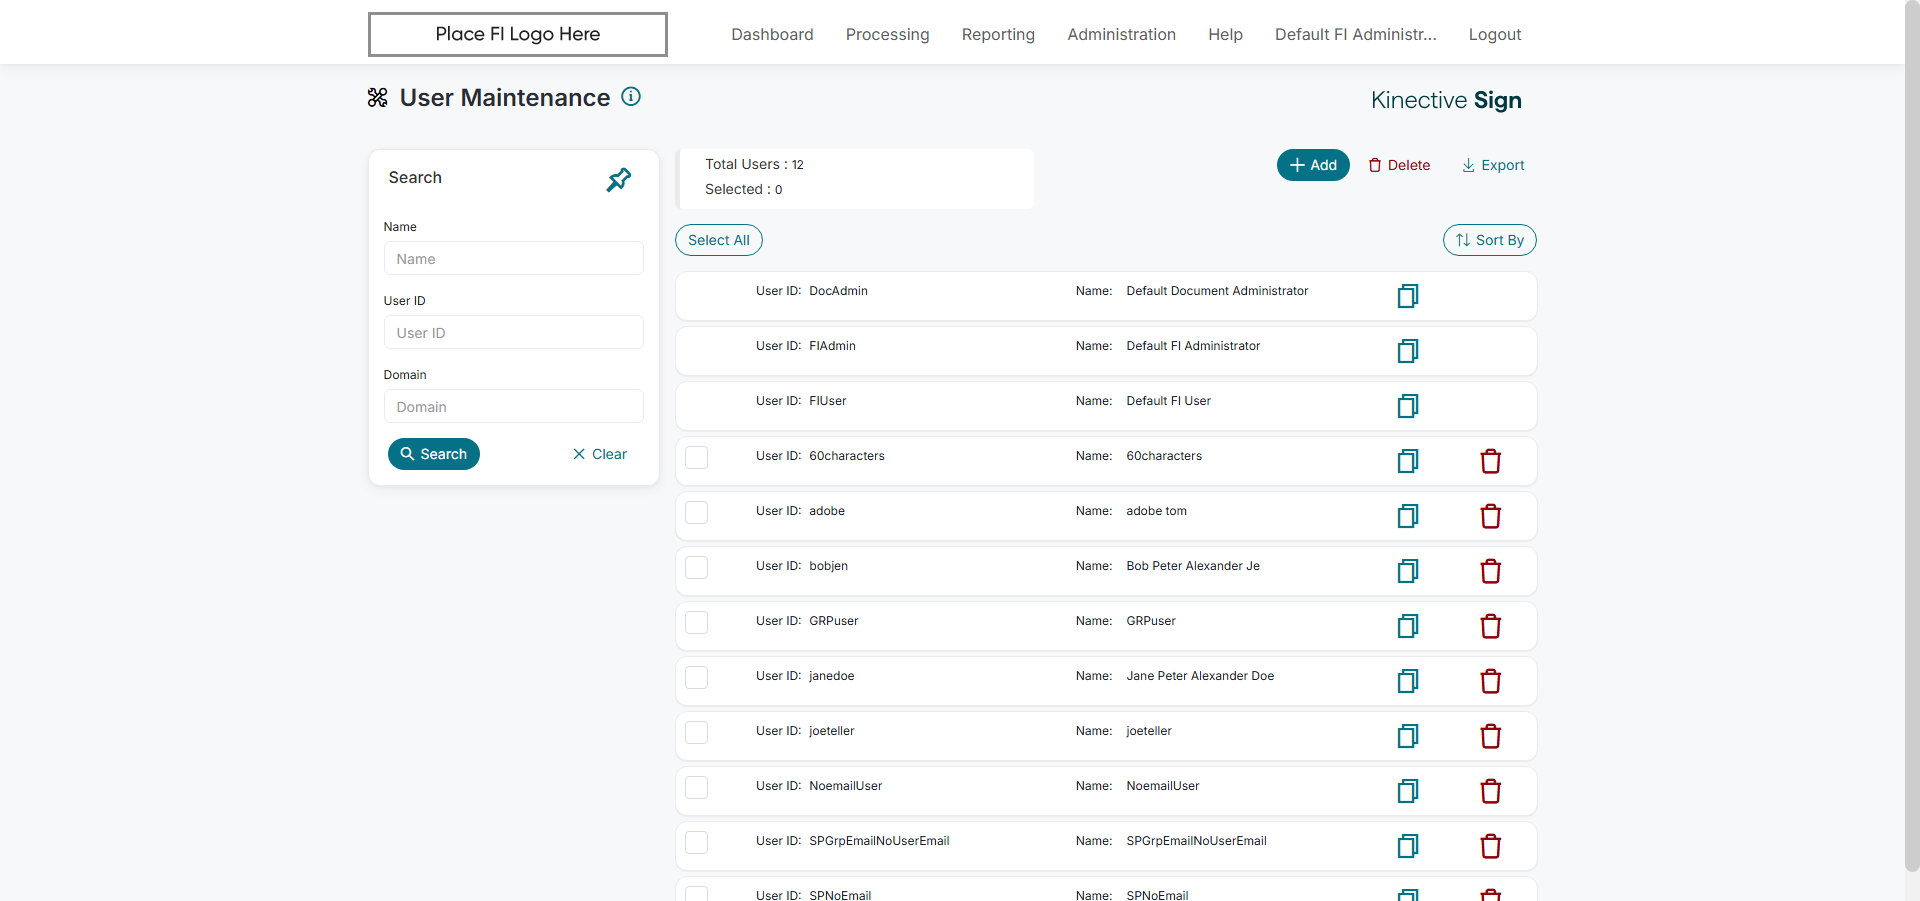
Task: Copy the 60characters user
Action: coord(1408,461)
